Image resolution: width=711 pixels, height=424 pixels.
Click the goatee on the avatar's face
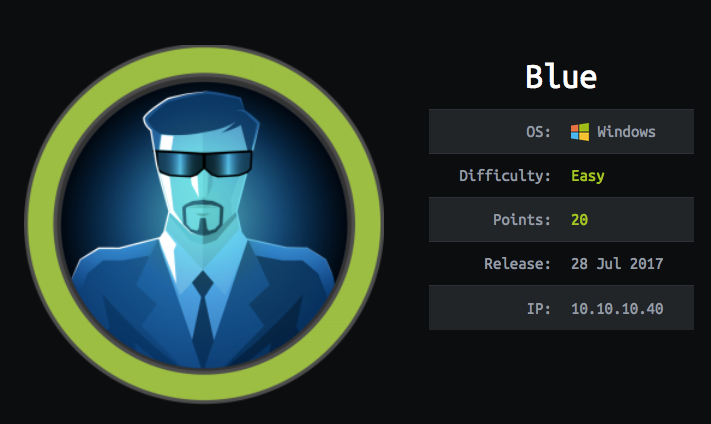[204, 217]
